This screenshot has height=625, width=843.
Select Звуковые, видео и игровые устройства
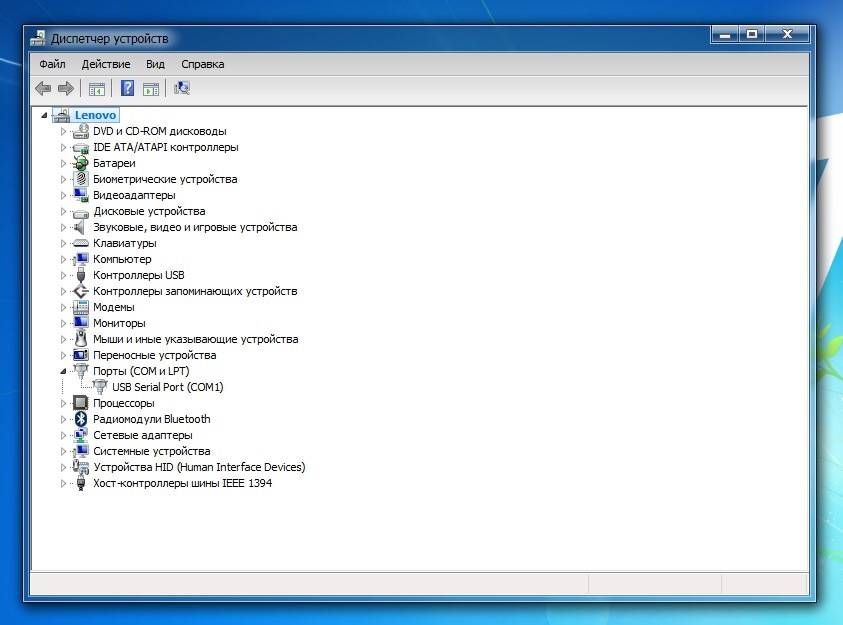pyautogui.click(x=194, y=227)
